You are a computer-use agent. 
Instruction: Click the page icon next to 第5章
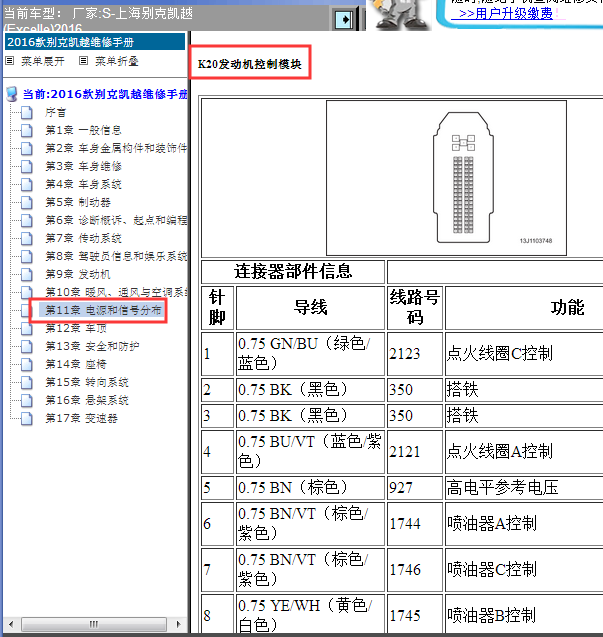(x=27, y=202)
